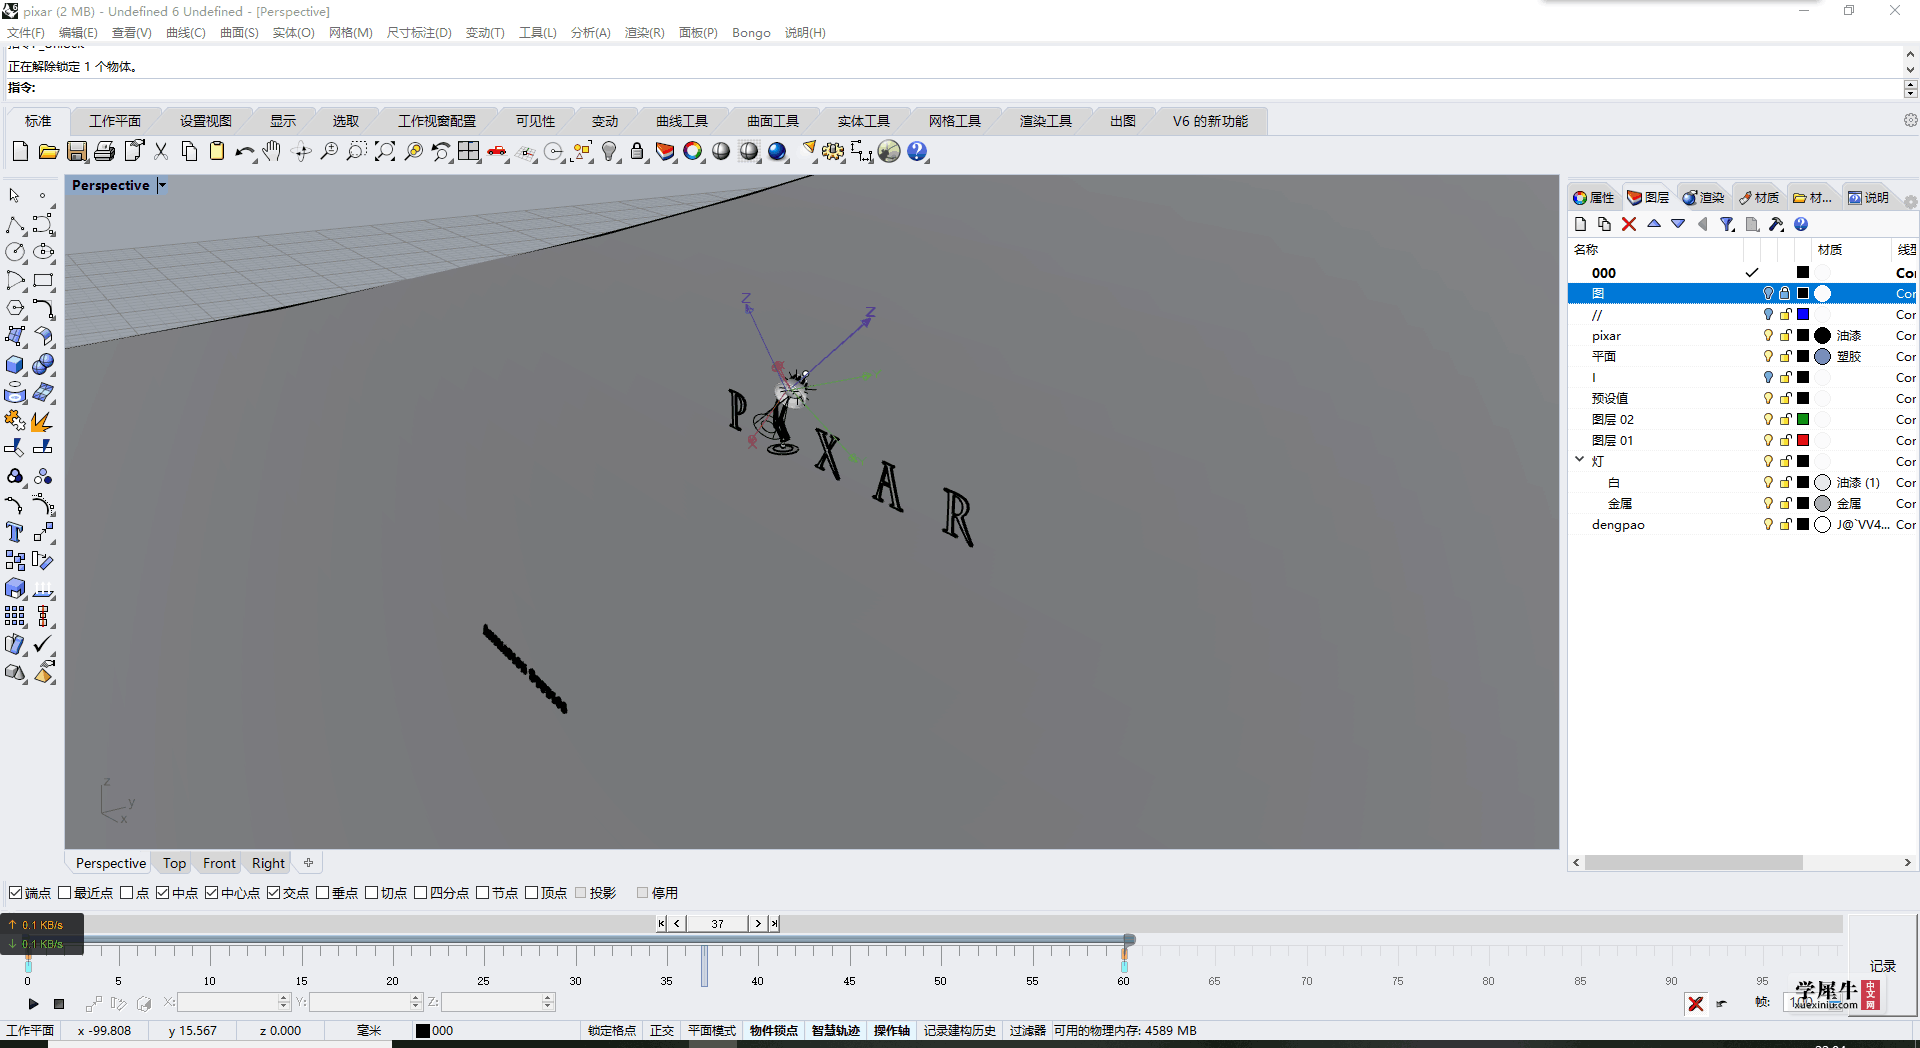Click the command line stepper arrows

[x=1910, y=89]
